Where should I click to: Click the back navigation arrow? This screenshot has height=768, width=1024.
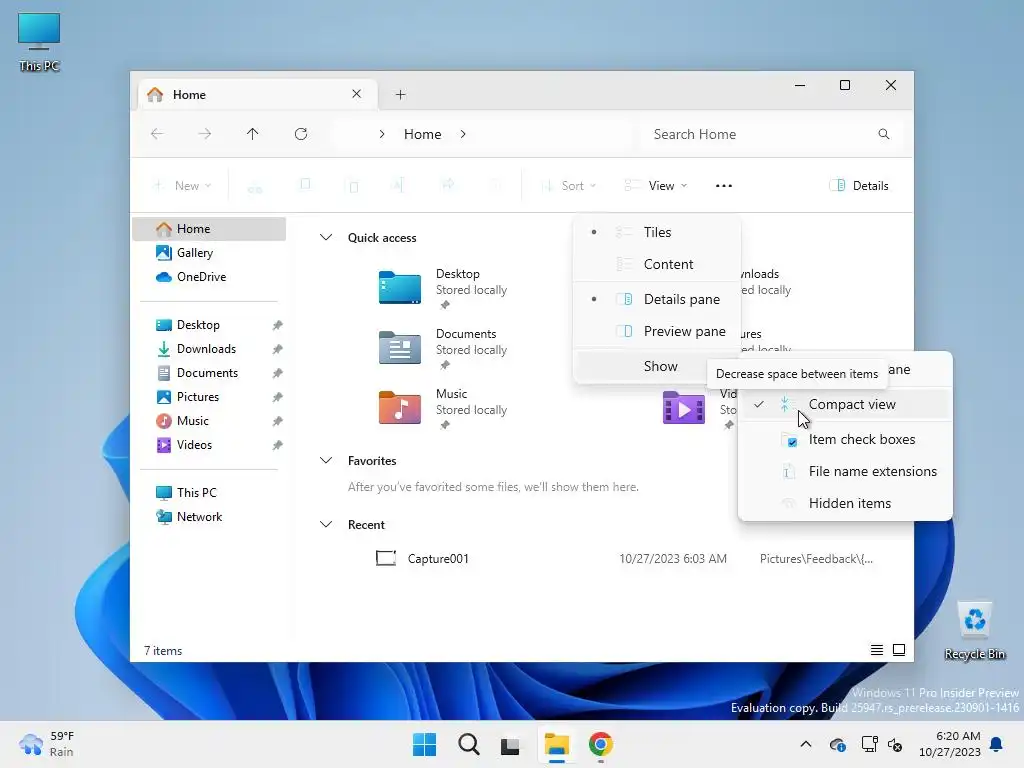coord(157,134)
